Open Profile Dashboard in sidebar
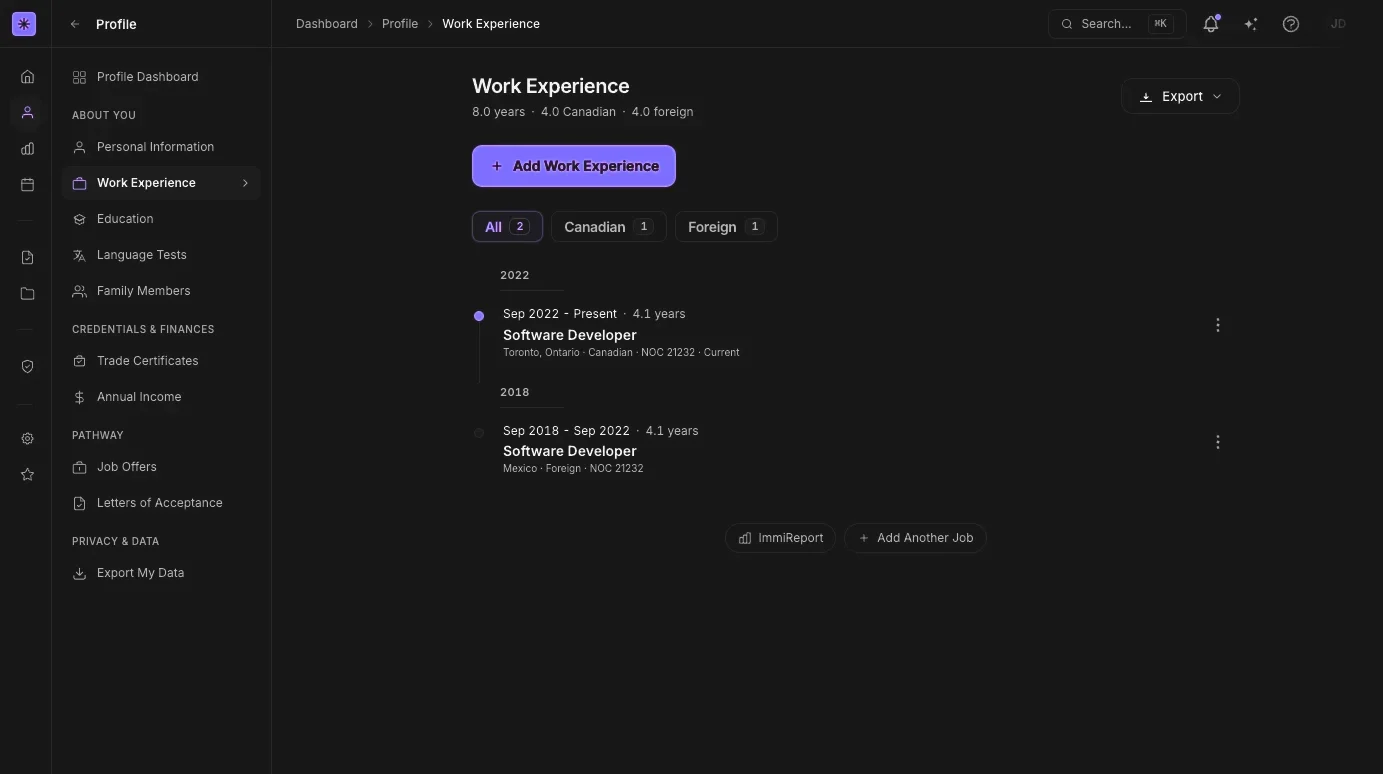 [x=161, y=77]
